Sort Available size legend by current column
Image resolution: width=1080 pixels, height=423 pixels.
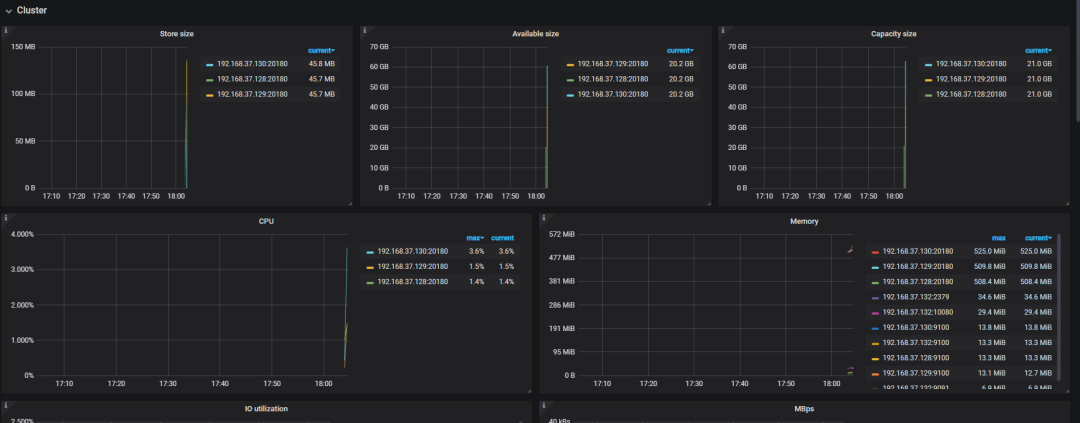click(x=679, y=50)
